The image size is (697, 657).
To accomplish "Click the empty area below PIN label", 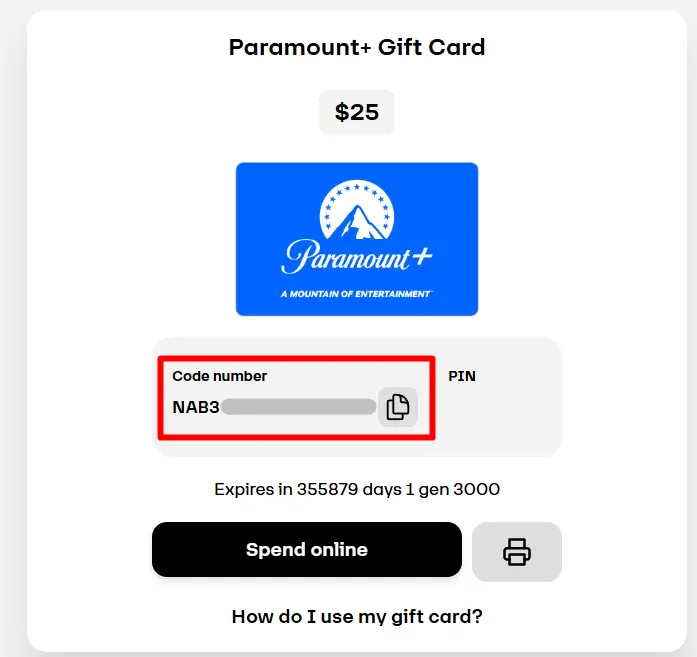I will (498, 413).
